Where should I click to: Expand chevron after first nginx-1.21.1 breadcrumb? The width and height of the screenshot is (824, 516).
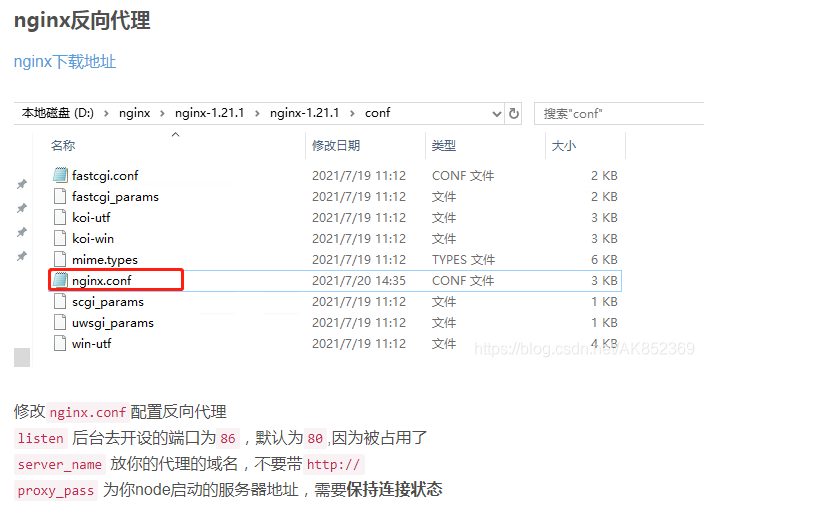click(258, 113)
